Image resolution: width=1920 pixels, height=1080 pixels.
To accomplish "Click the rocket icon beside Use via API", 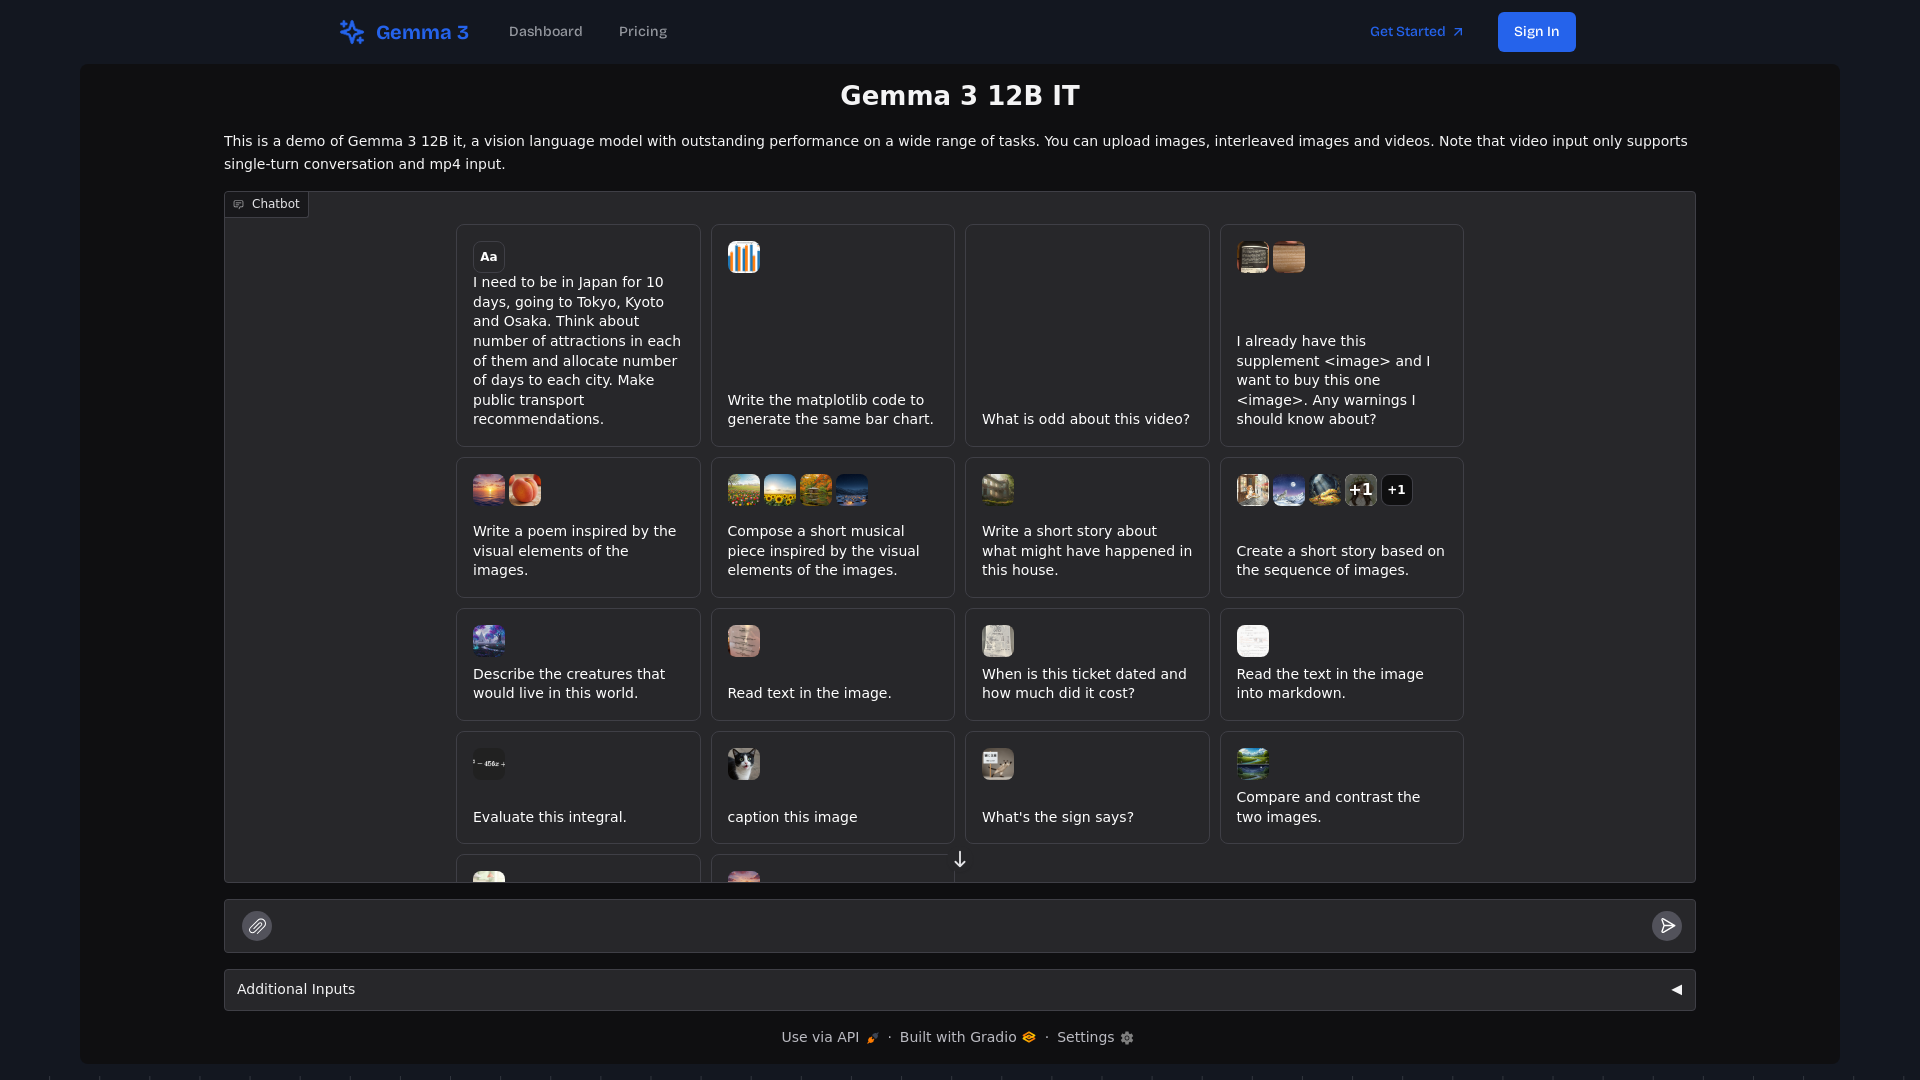I will (872, 1038).
